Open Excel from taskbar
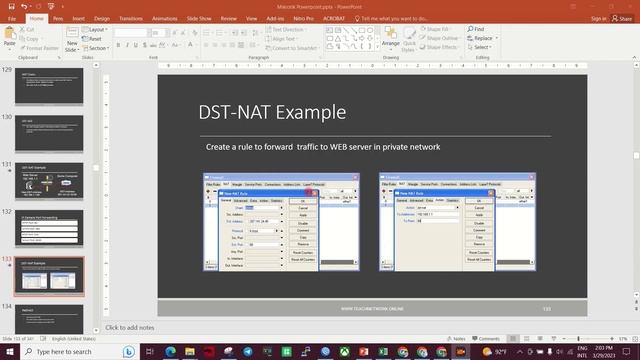 (383, 351)
